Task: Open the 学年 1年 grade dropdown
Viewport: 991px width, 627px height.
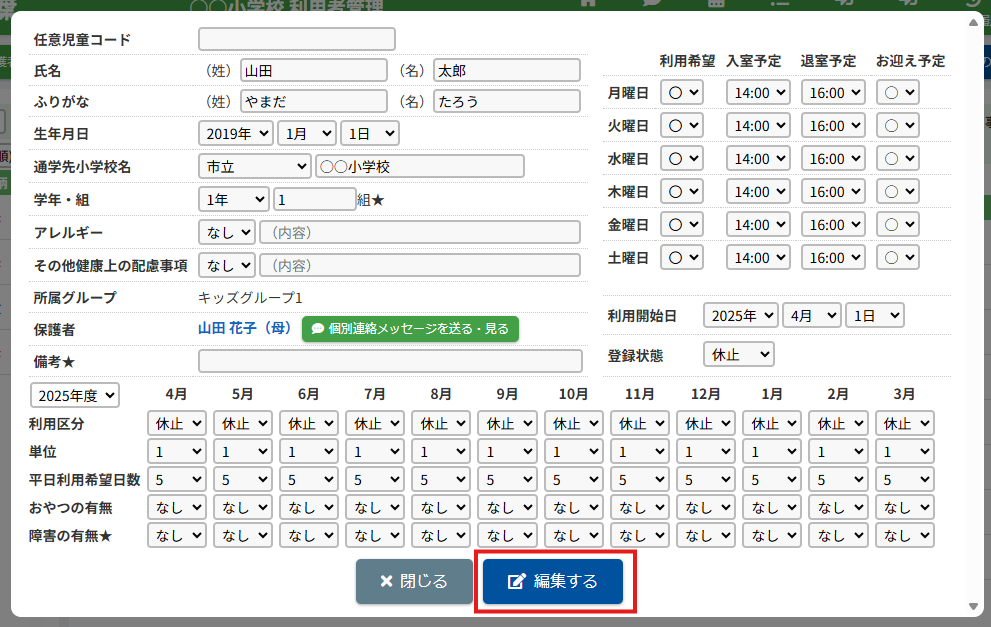Action: click(234, 199)
